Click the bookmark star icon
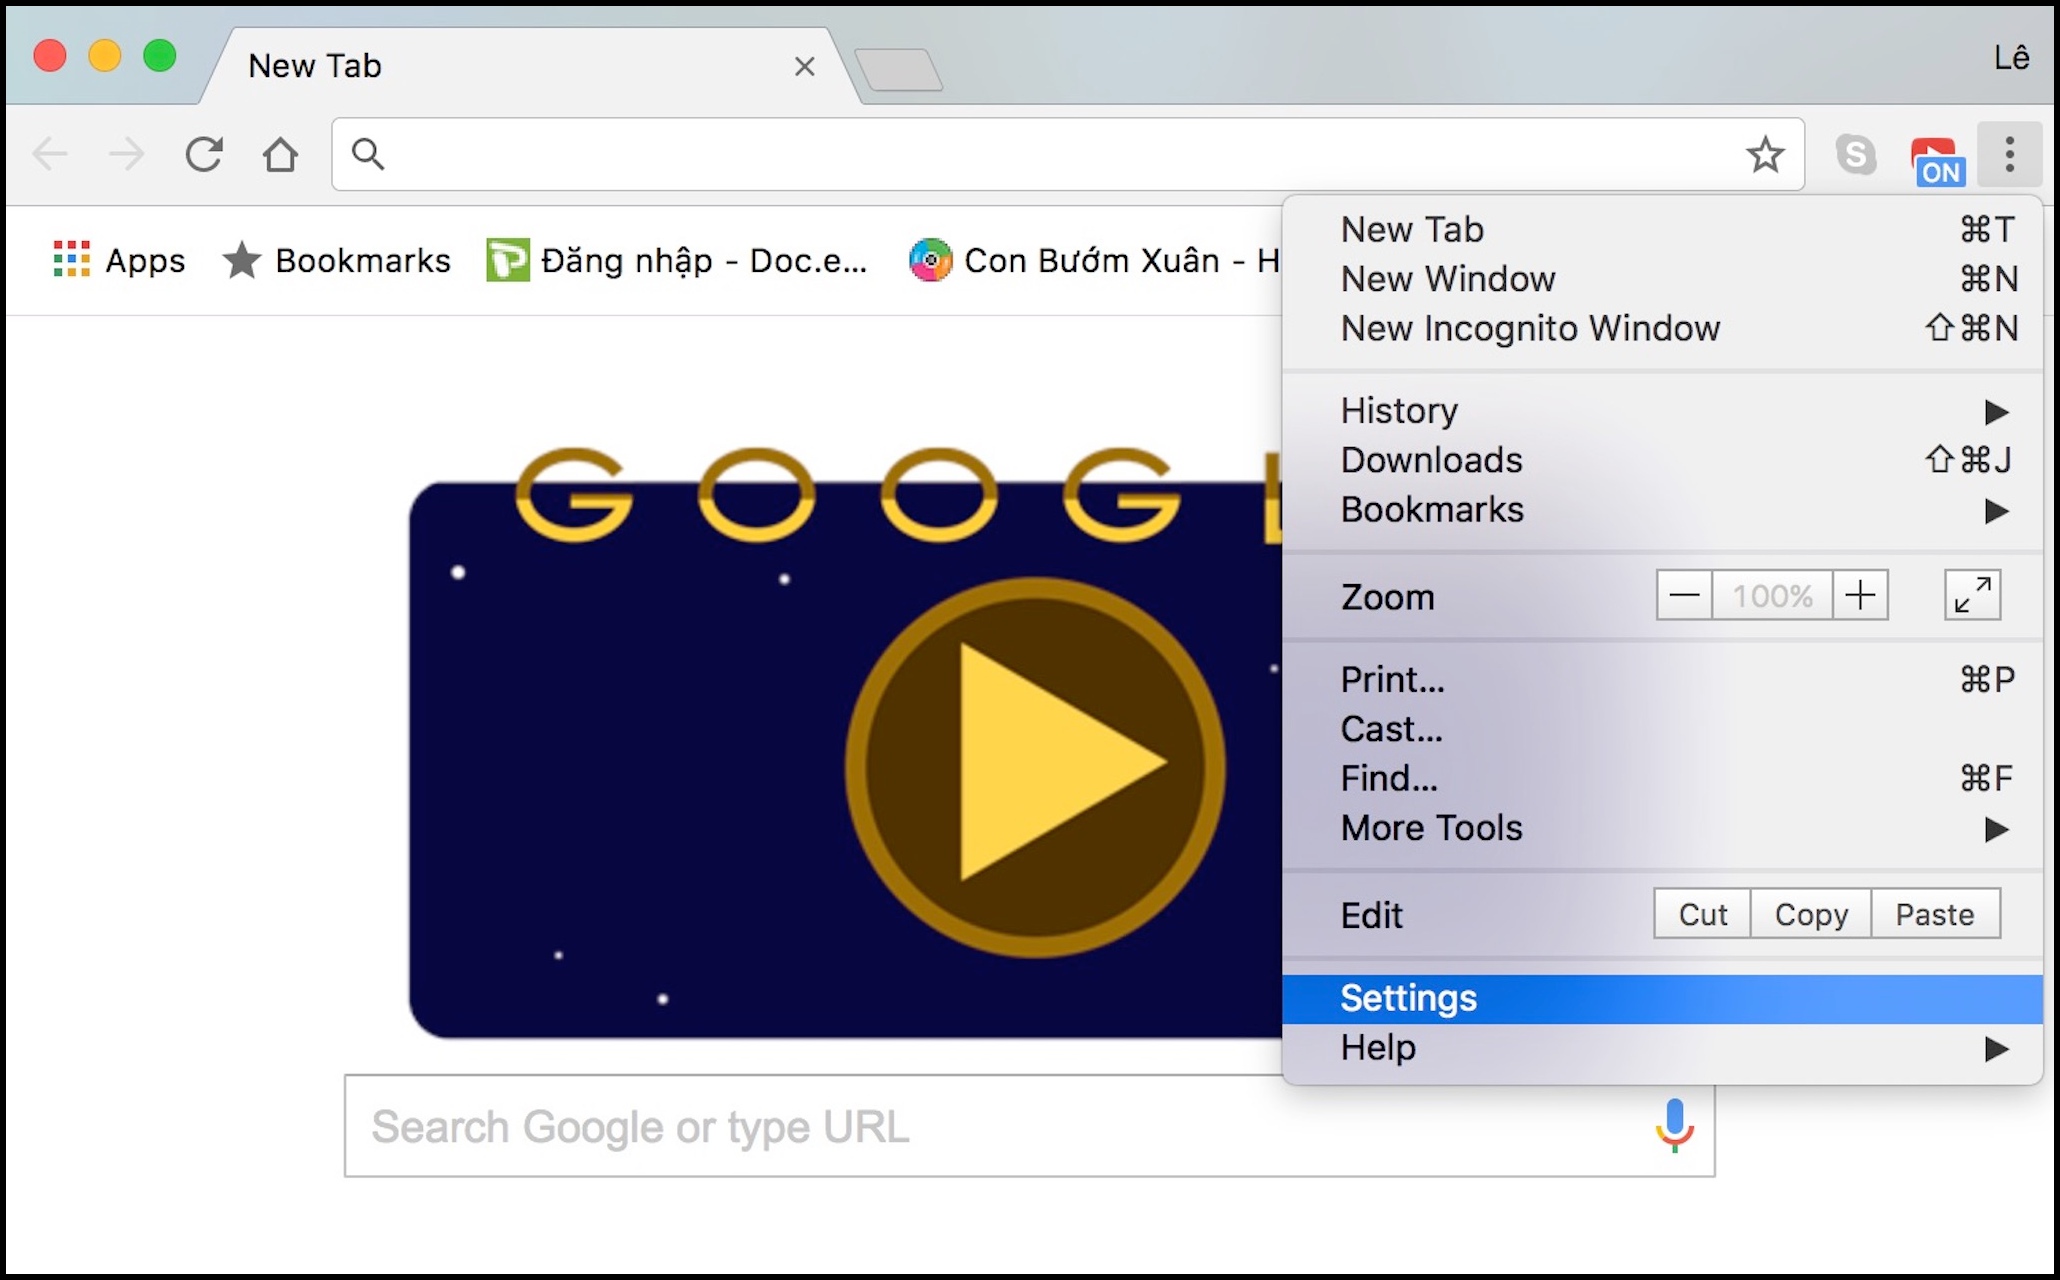2060x1280 pixels. tap(1770, 155)
